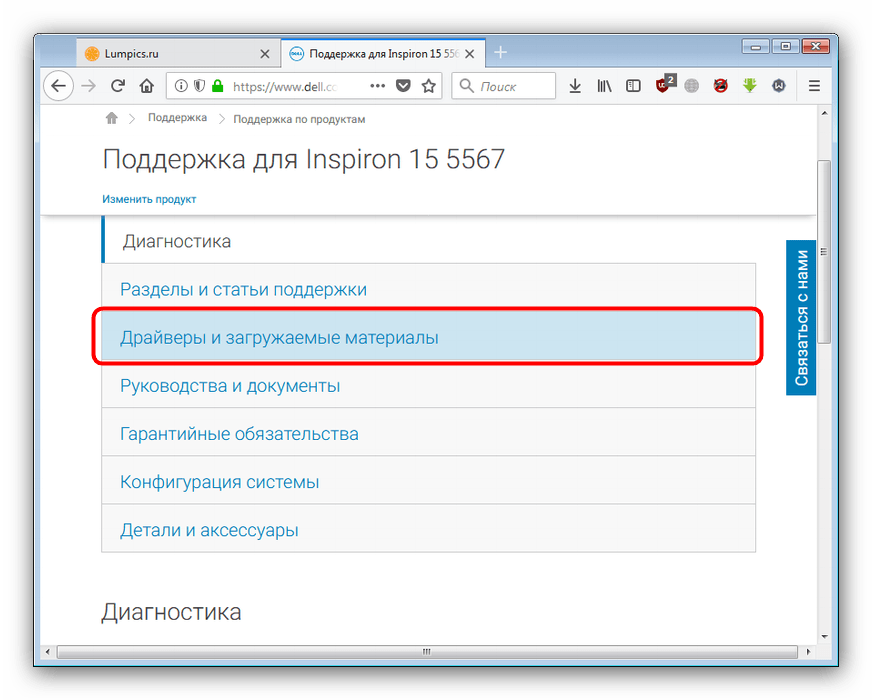
Task: Toggle the sidebar view icon
Action: click(633, 86)
